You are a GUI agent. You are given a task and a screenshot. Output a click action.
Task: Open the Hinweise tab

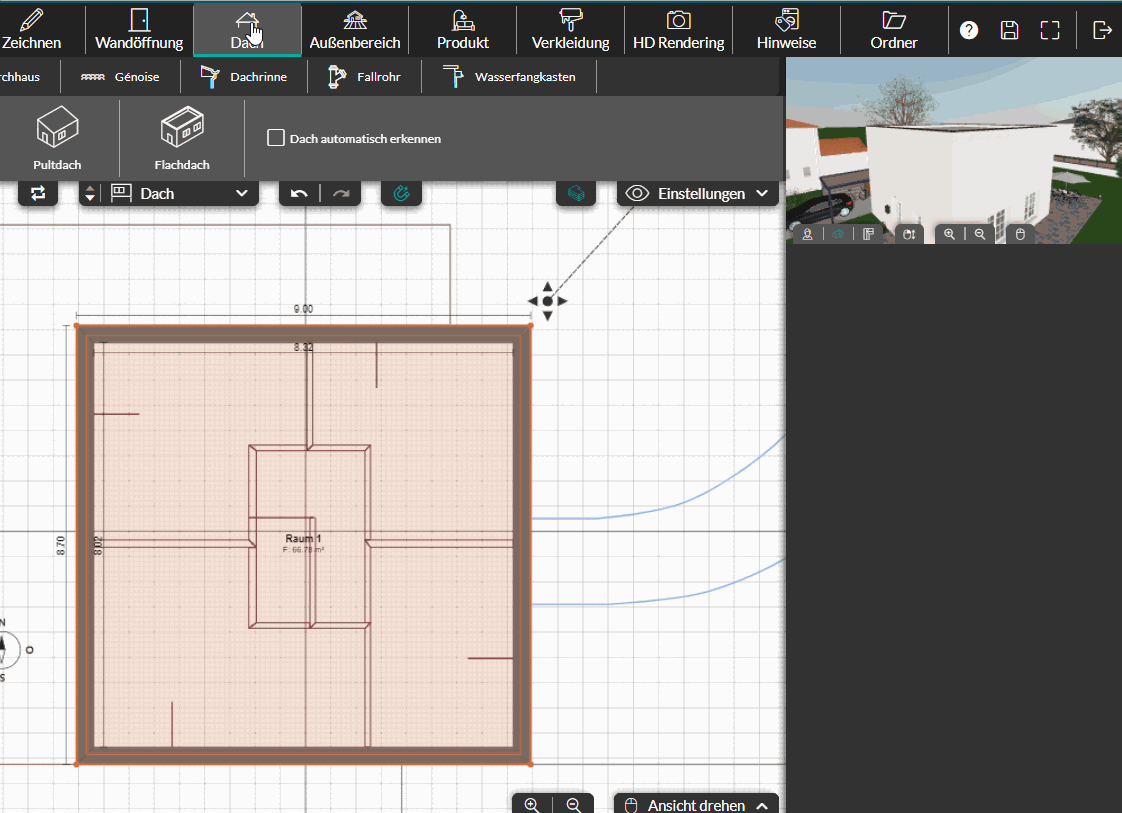point(786,30)
